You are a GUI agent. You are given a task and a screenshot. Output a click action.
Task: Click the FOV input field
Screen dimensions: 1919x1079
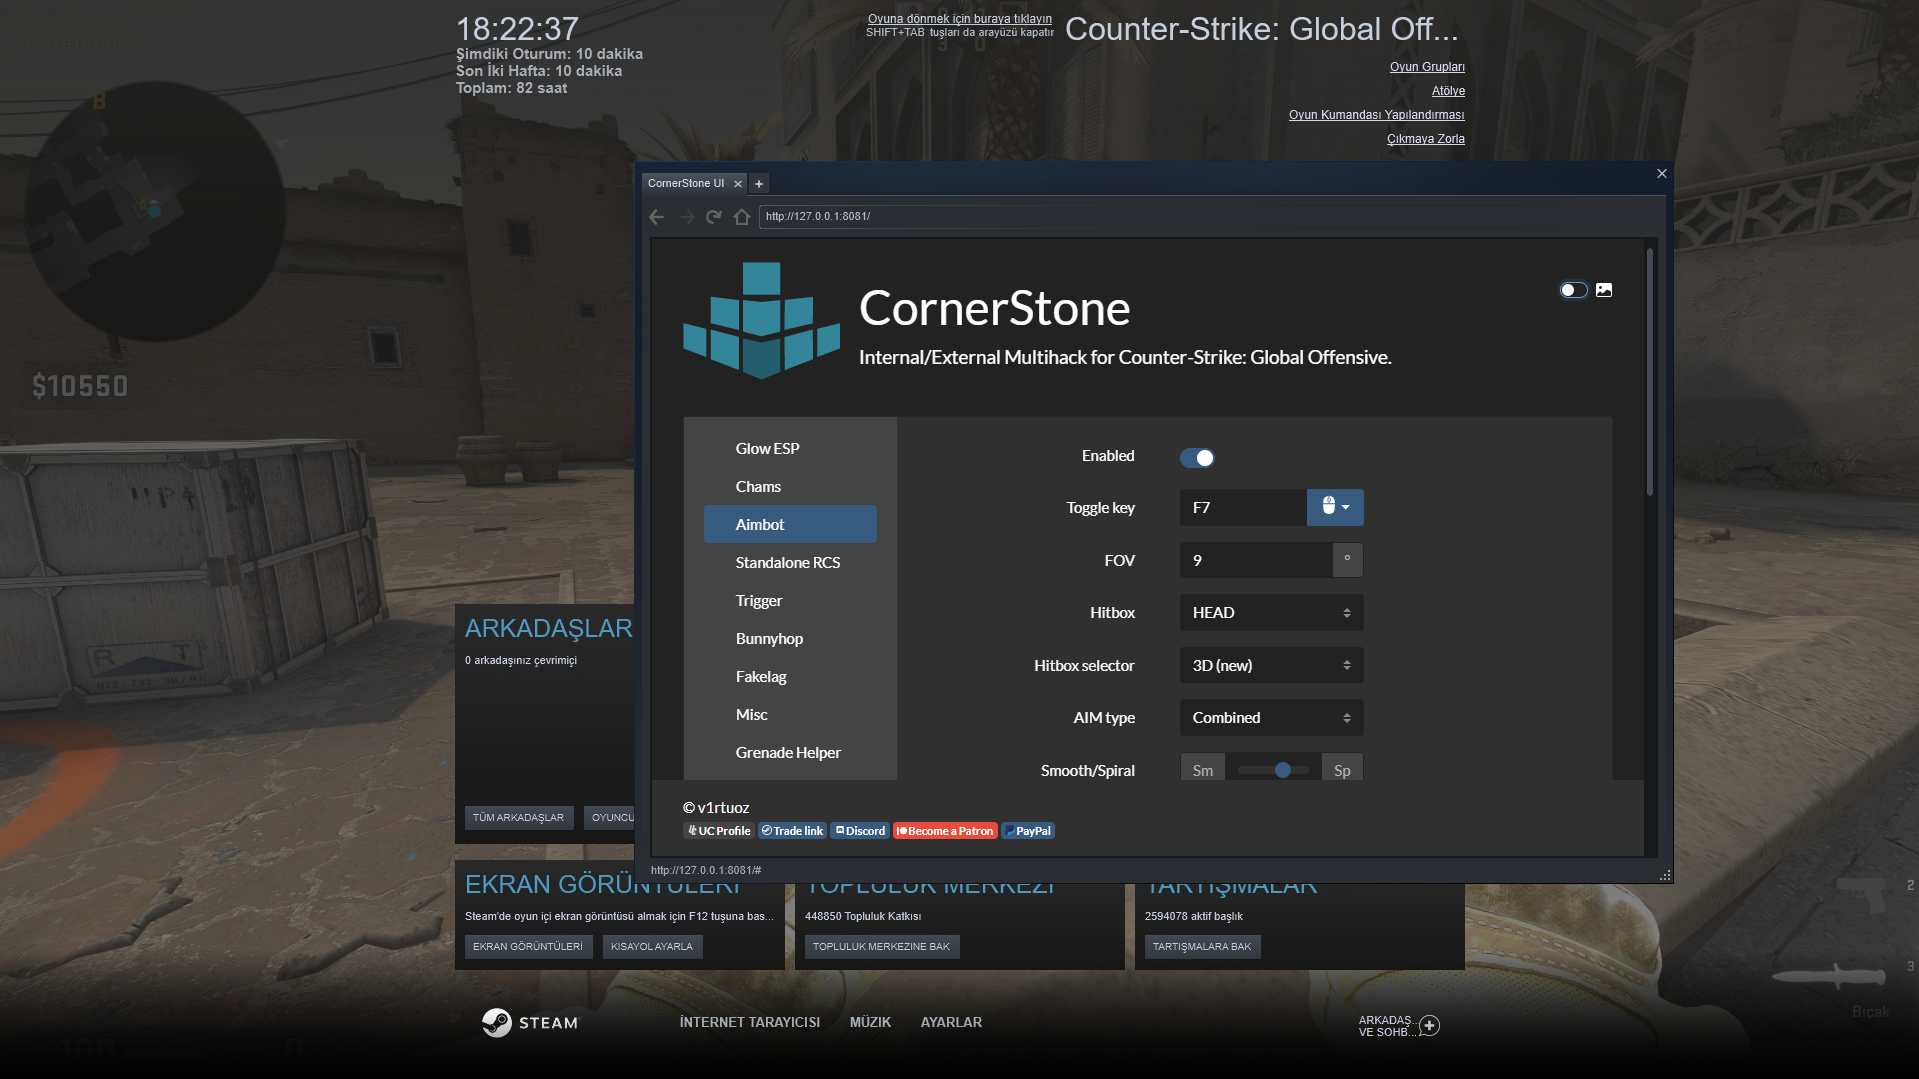point(1256,560)
